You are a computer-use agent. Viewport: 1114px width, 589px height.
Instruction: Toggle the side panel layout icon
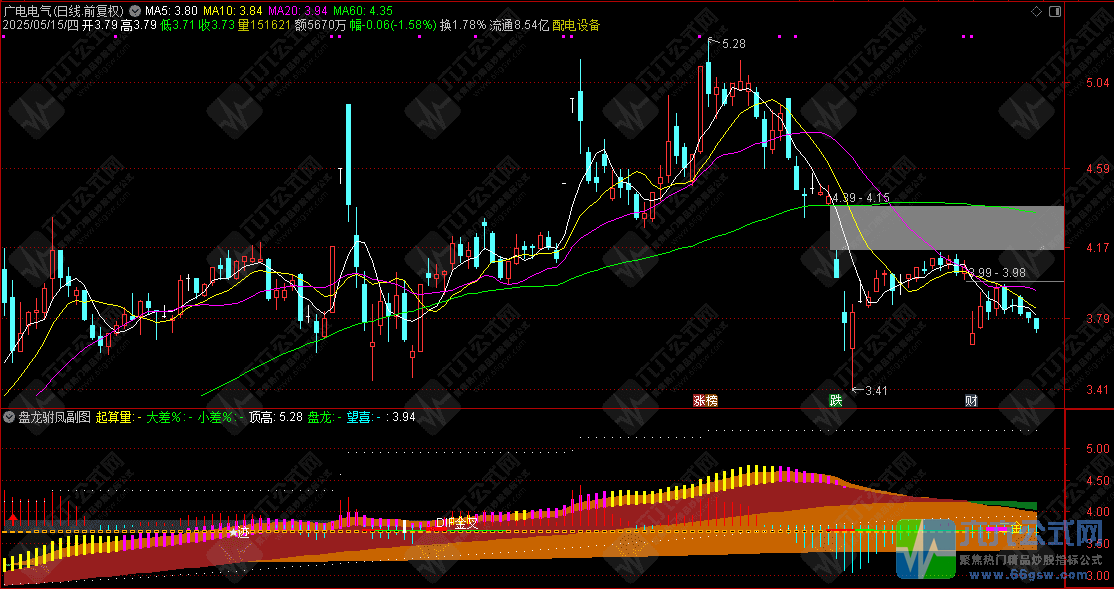point(1054,11)
